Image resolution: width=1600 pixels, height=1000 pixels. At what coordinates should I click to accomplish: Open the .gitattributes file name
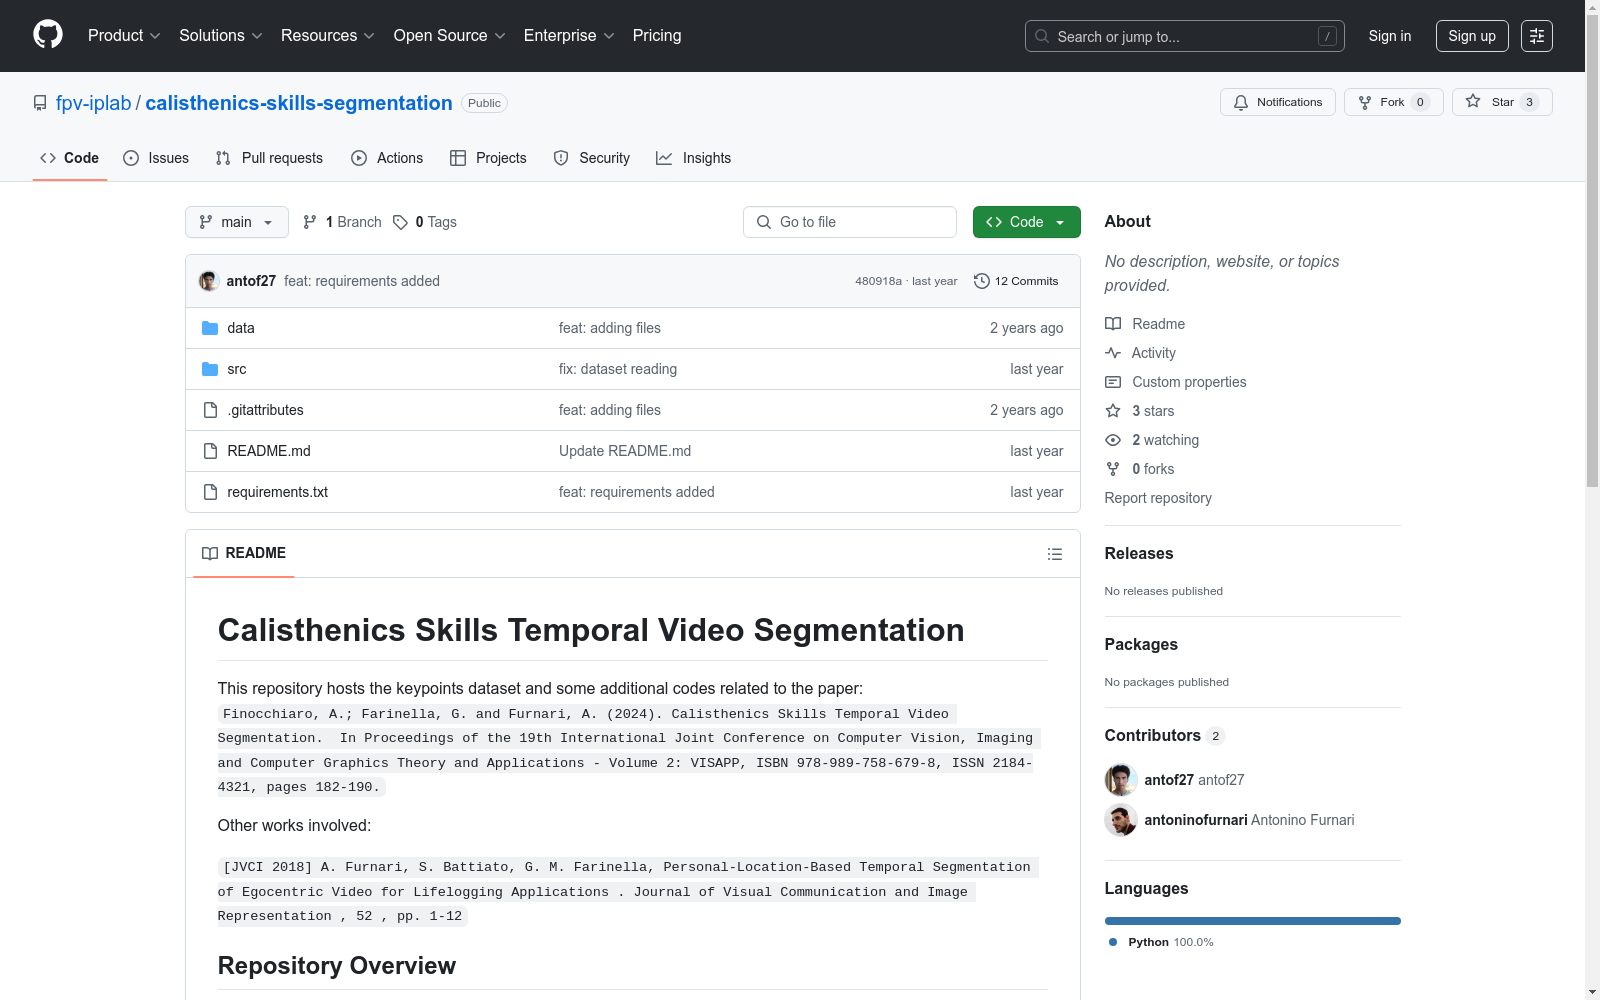[265, 410]
